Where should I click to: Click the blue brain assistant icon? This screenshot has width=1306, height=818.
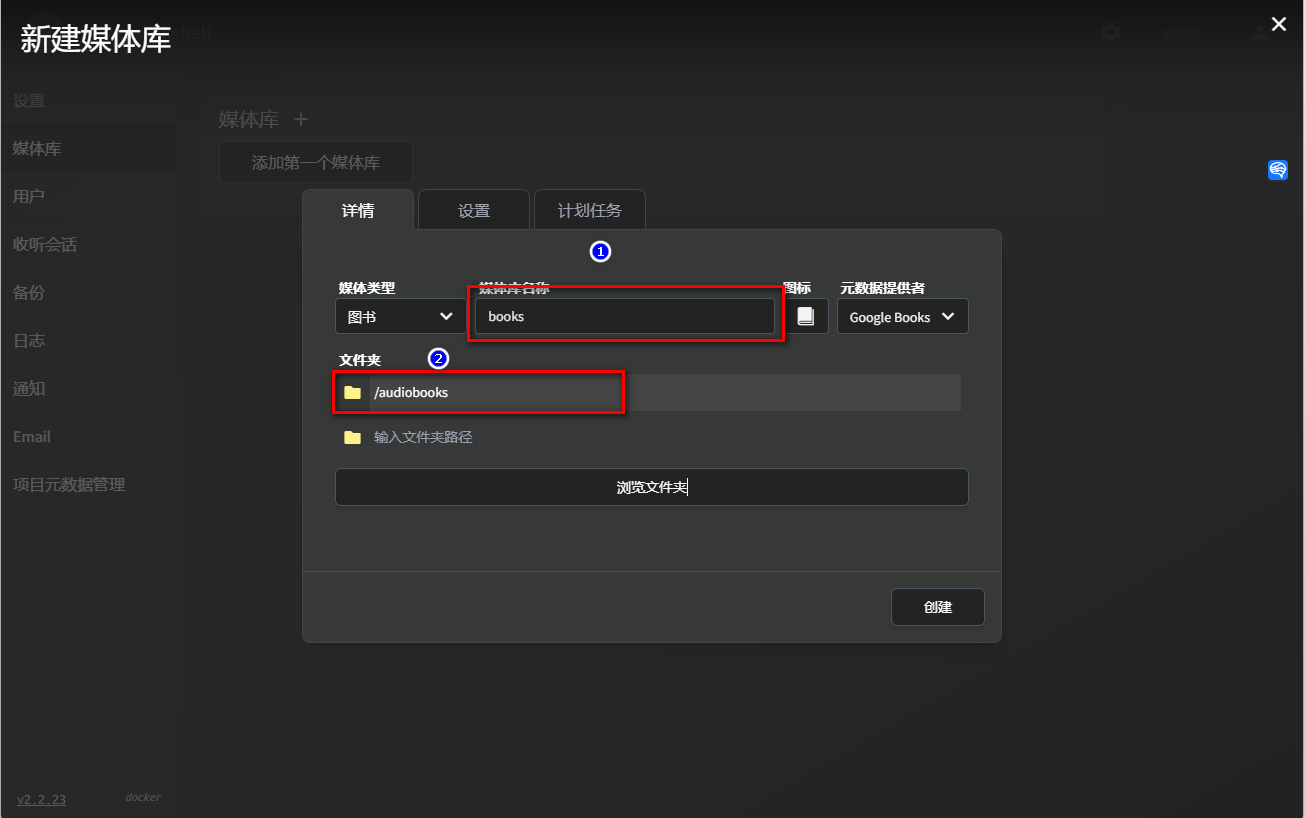(1278, 170)
